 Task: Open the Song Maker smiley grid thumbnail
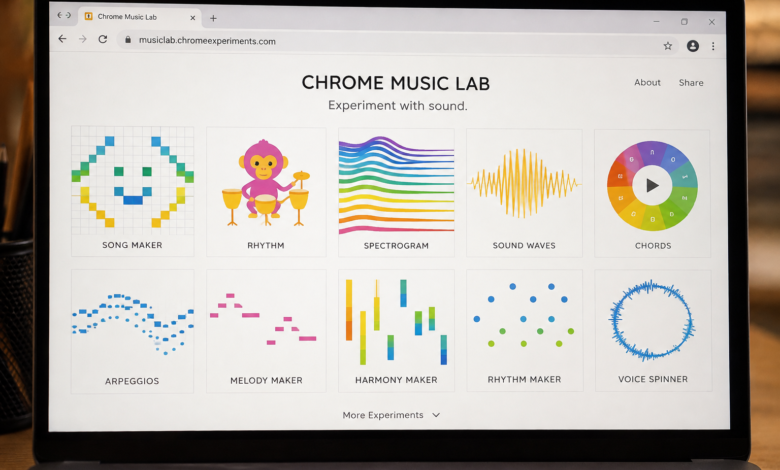tap(132, 181)
